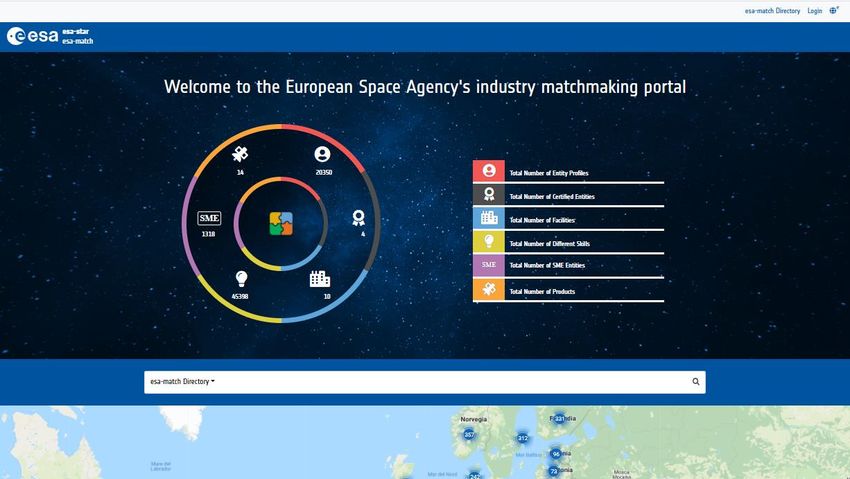The width and height of the screenshot is (850, 479).
Task: Open the esa-star link beside the logo
Action: point(75,31)
